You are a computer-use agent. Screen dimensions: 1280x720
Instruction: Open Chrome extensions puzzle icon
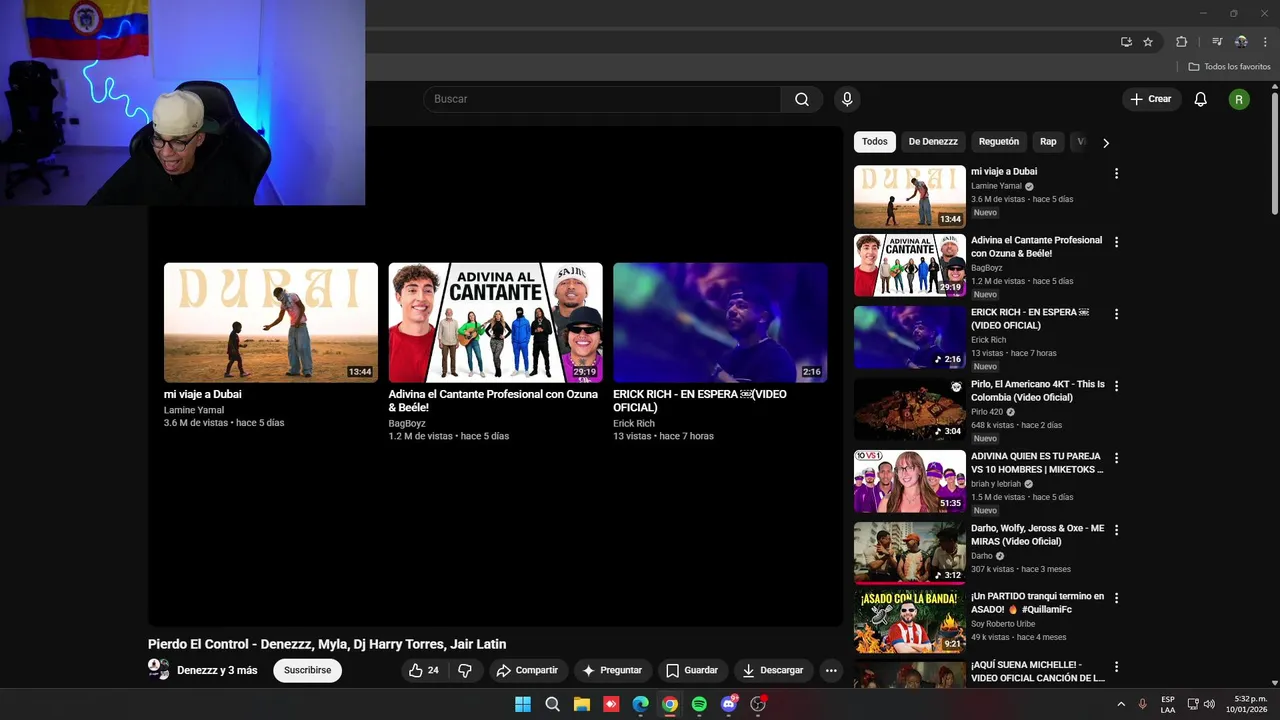pos(1181,42)
